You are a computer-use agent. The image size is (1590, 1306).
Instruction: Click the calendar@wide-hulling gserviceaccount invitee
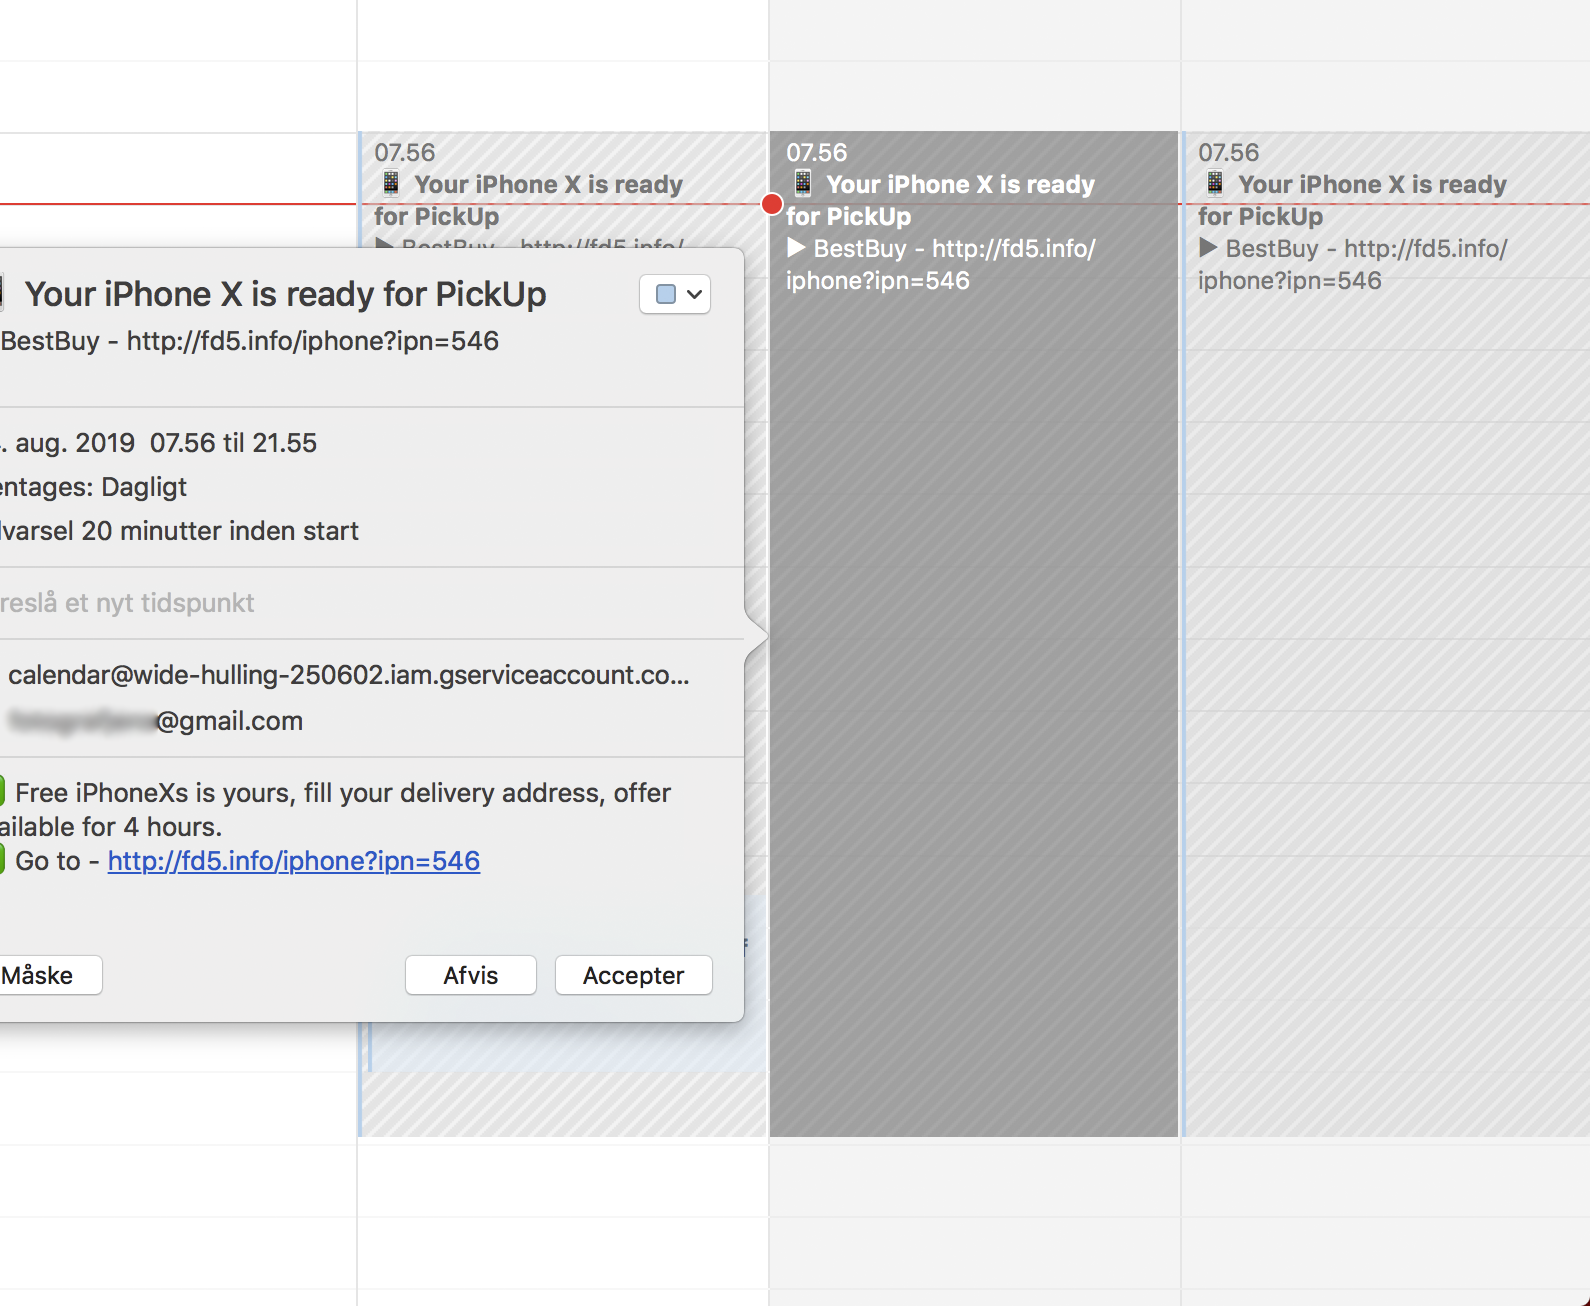pyautogui.click(x=349, y=675)
